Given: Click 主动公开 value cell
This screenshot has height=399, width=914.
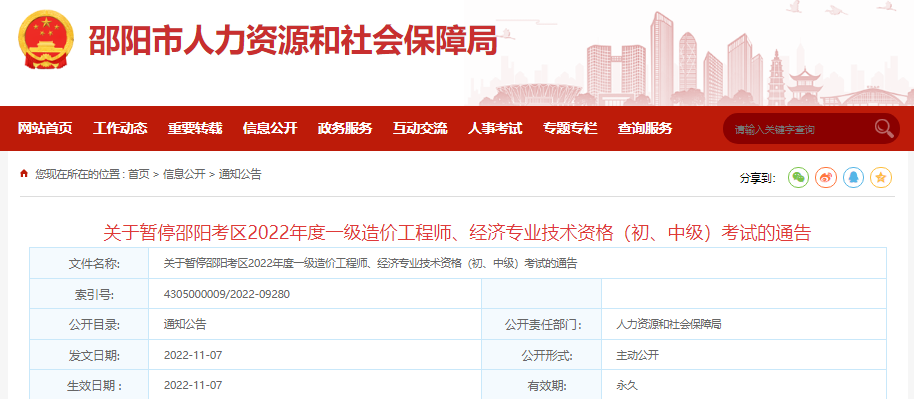Looking at the screenshot, I should coord(637,355).
